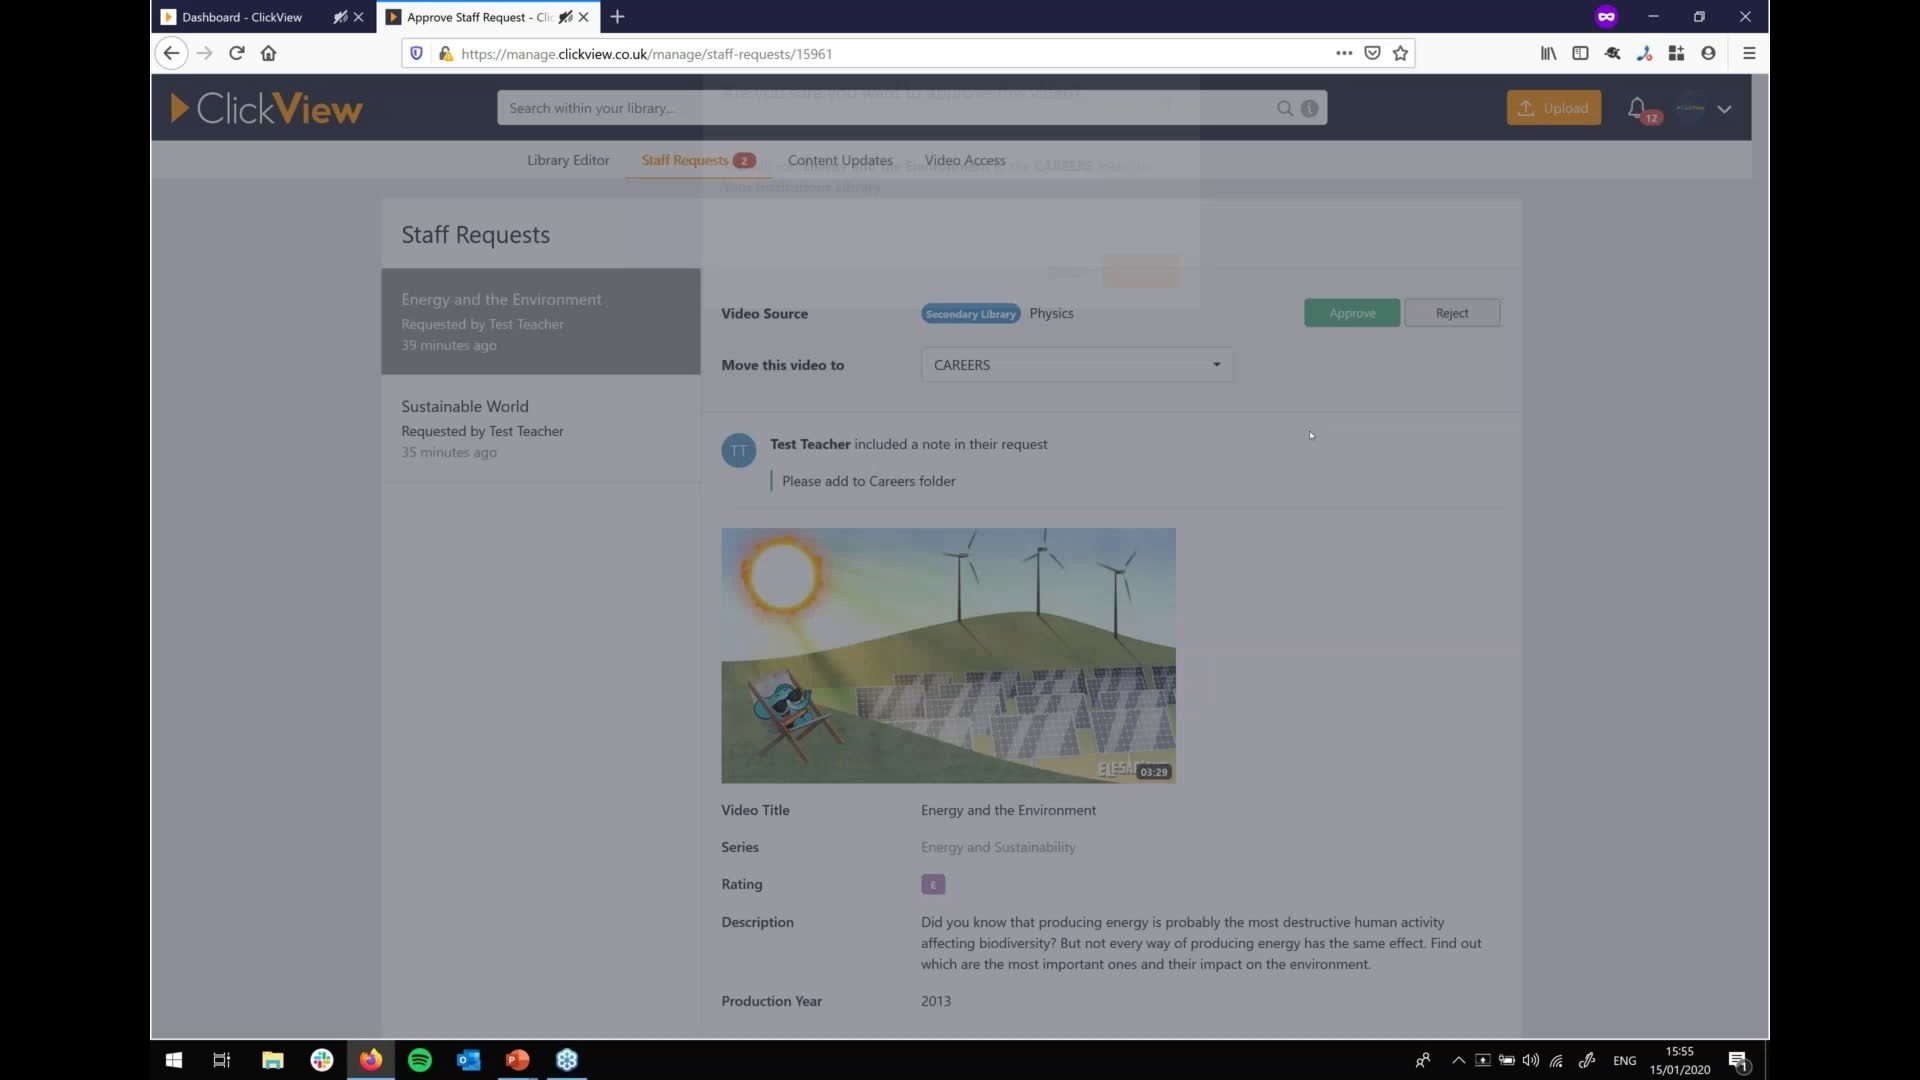Switch to the Library Editor tab
Screen dimensions: 1920x1080
pyautogui.click(x=568, y=160)
